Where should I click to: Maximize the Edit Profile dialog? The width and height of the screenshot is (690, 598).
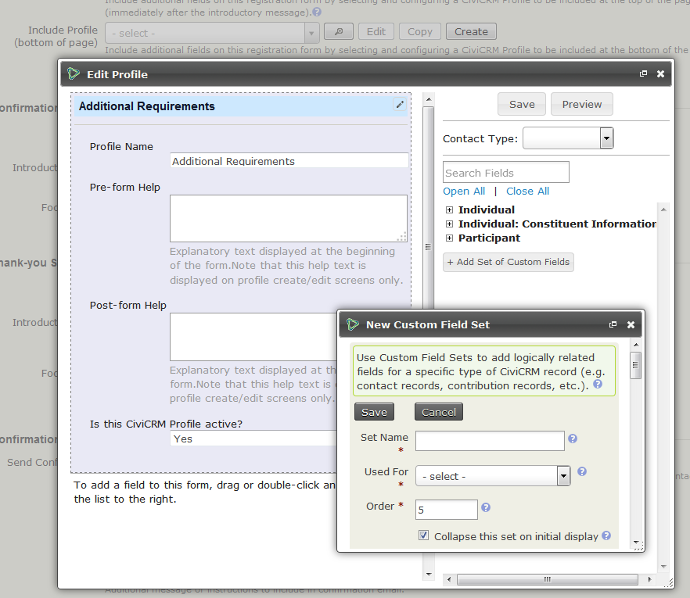tap(644, 74)
